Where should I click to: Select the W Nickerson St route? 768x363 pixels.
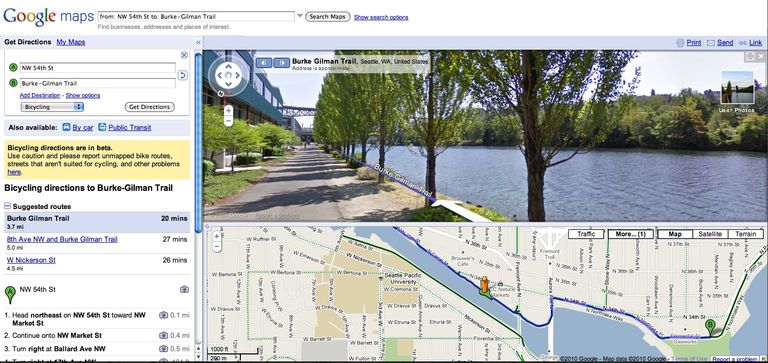tap(31, 260)
